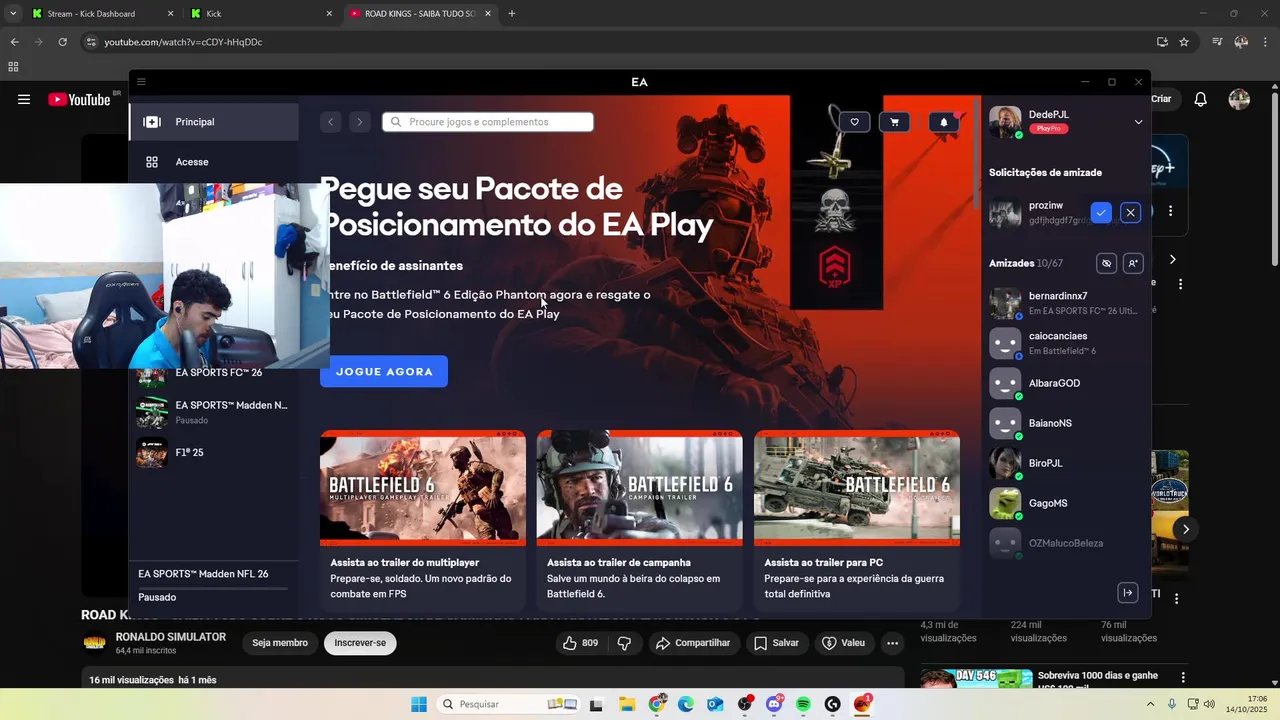
Task: Click the browser address bar
Action: pyautogui.click(x=620, y=42)
